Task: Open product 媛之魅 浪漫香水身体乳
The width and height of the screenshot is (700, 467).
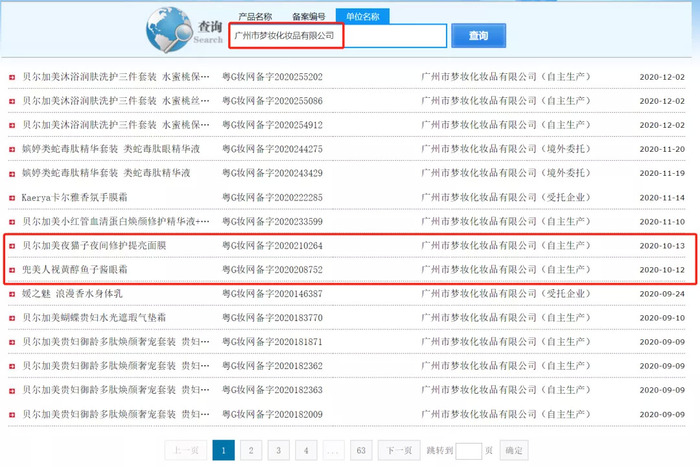Action: pyautogui.click(x=72, y=294)
